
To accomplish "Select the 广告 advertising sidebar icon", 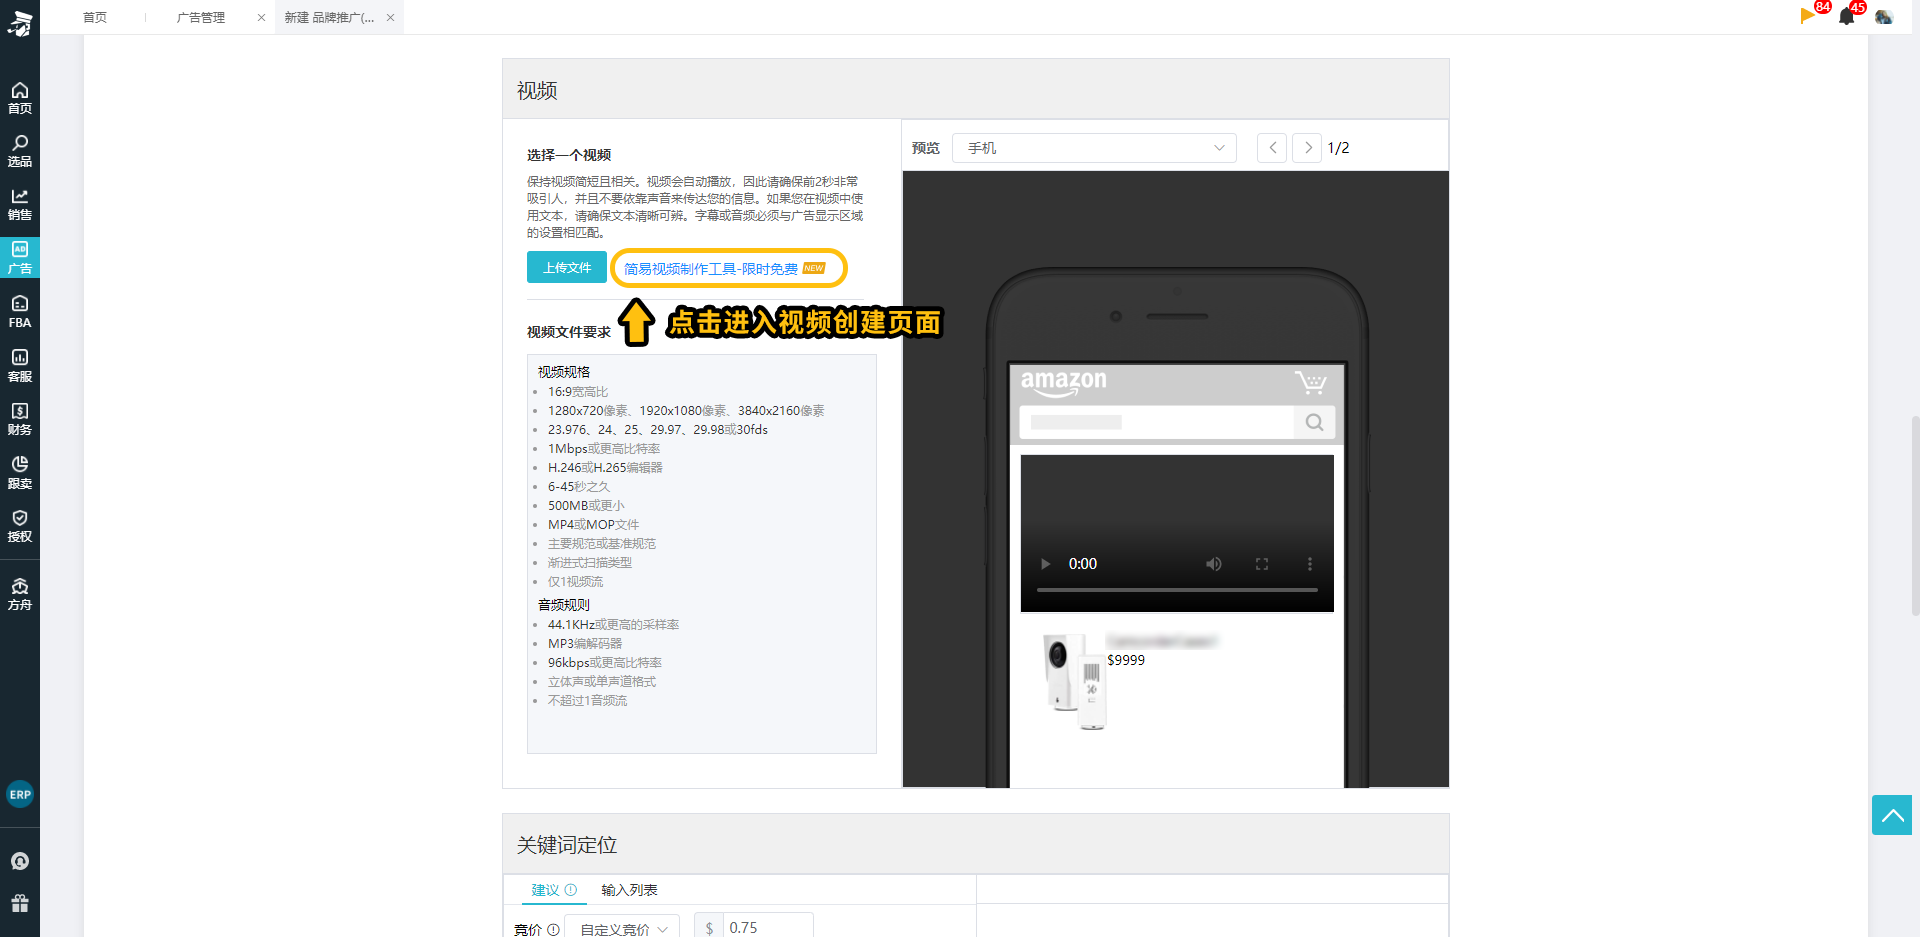I will [20, 258].
